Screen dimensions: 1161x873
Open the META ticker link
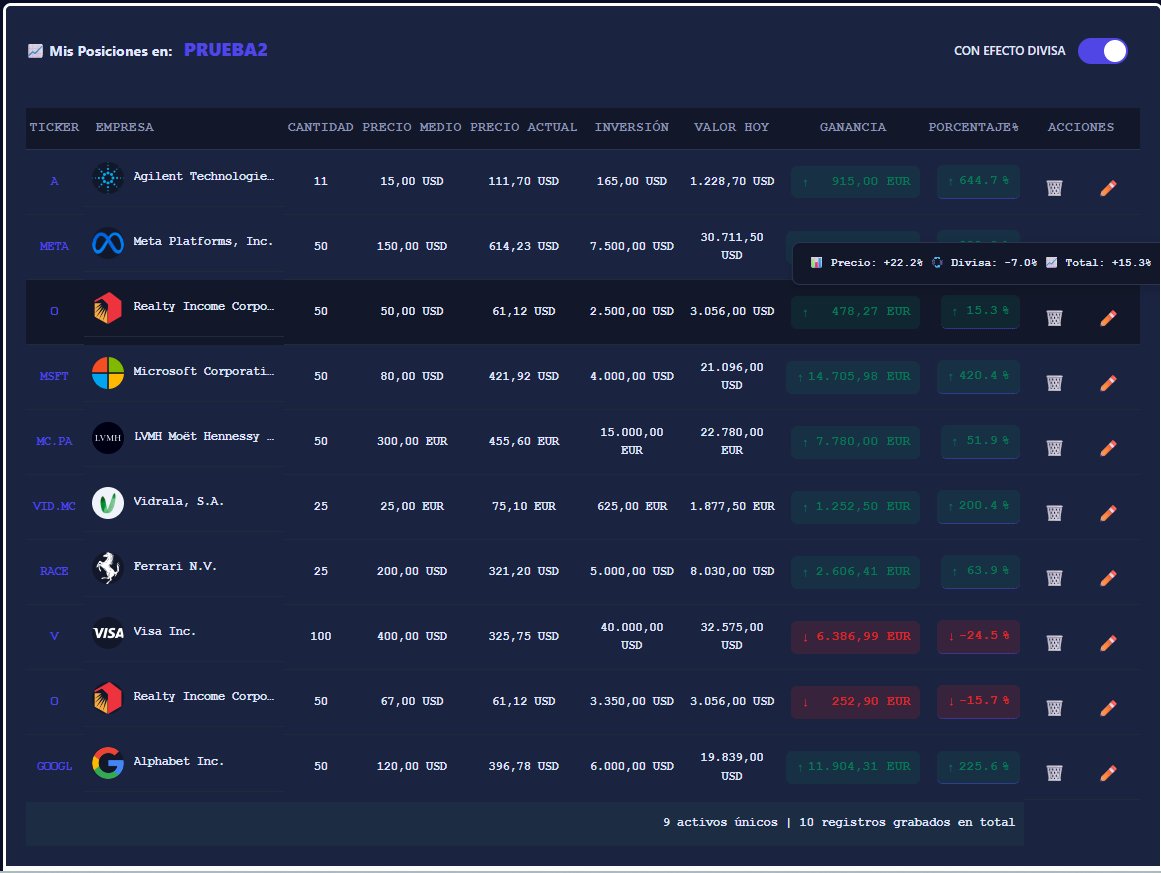coord(54,246)
